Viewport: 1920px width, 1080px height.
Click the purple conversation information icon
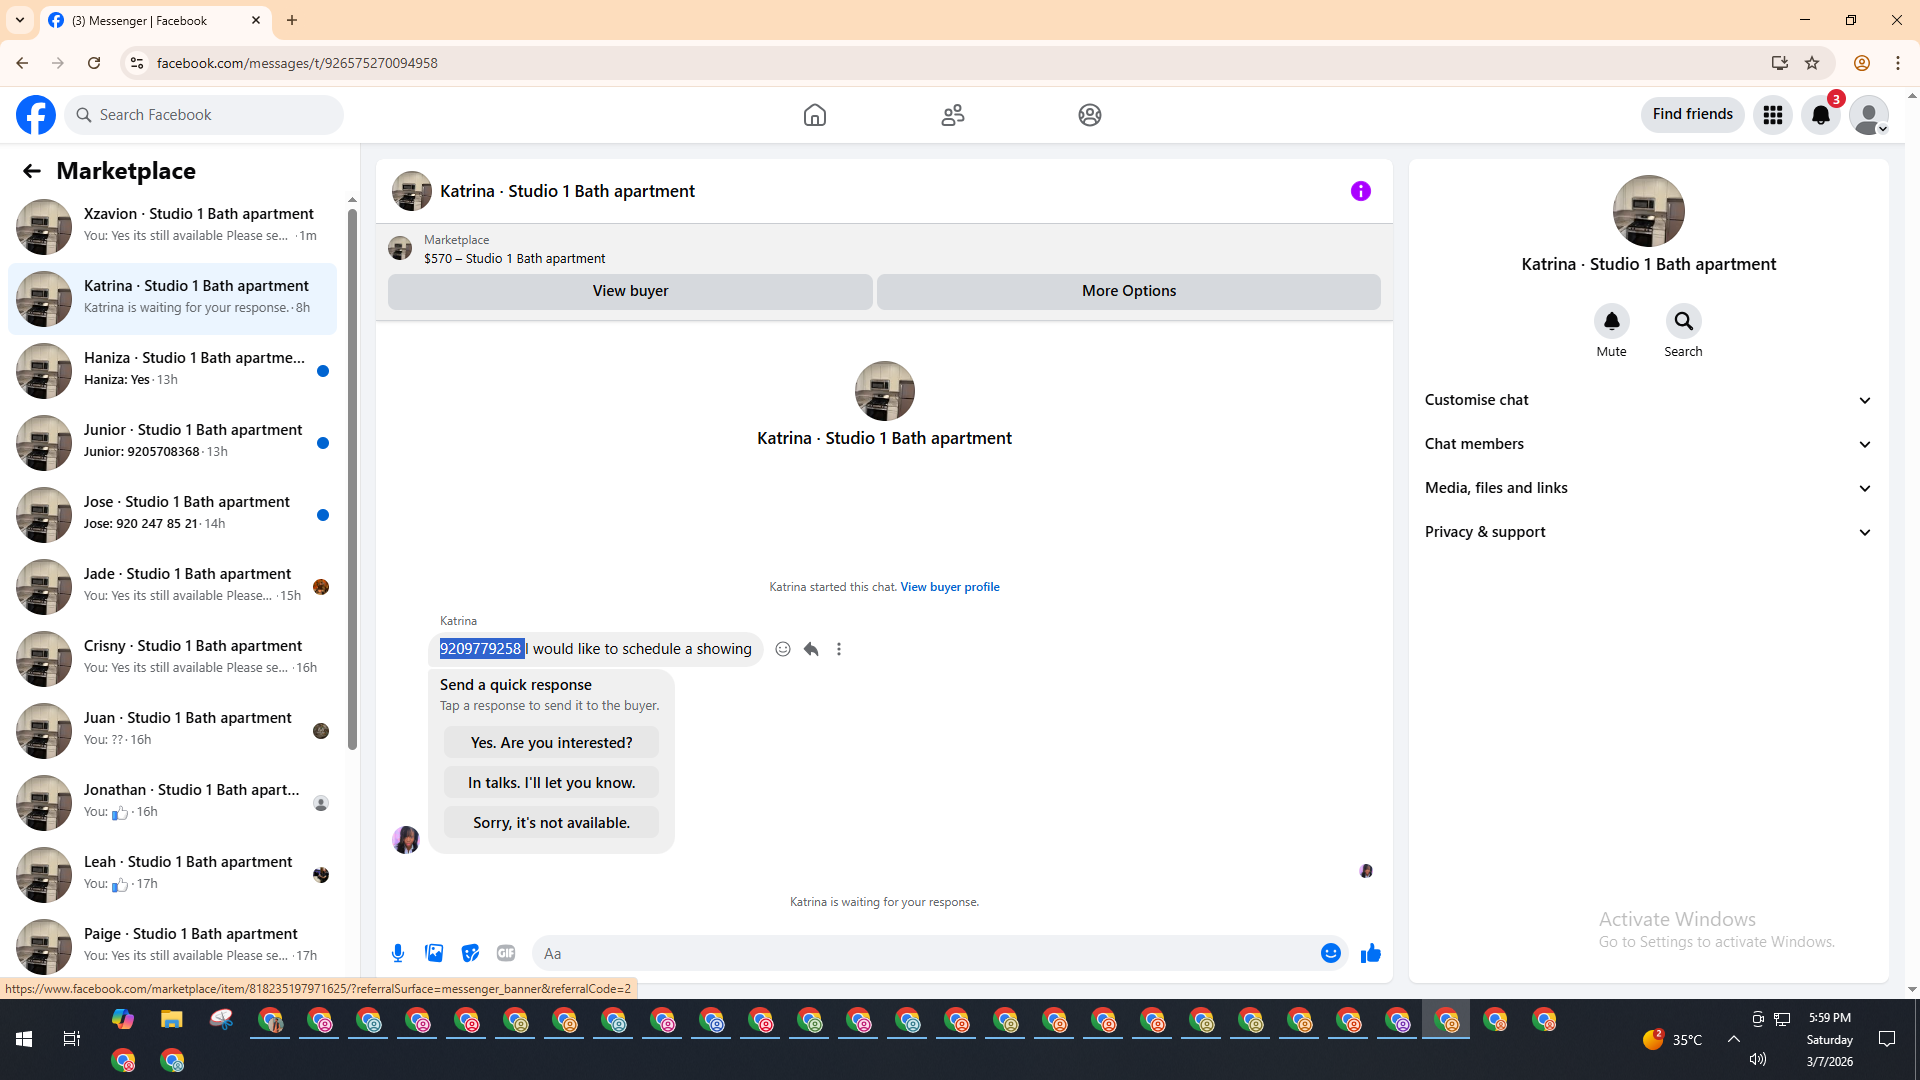pos(1361,191)
